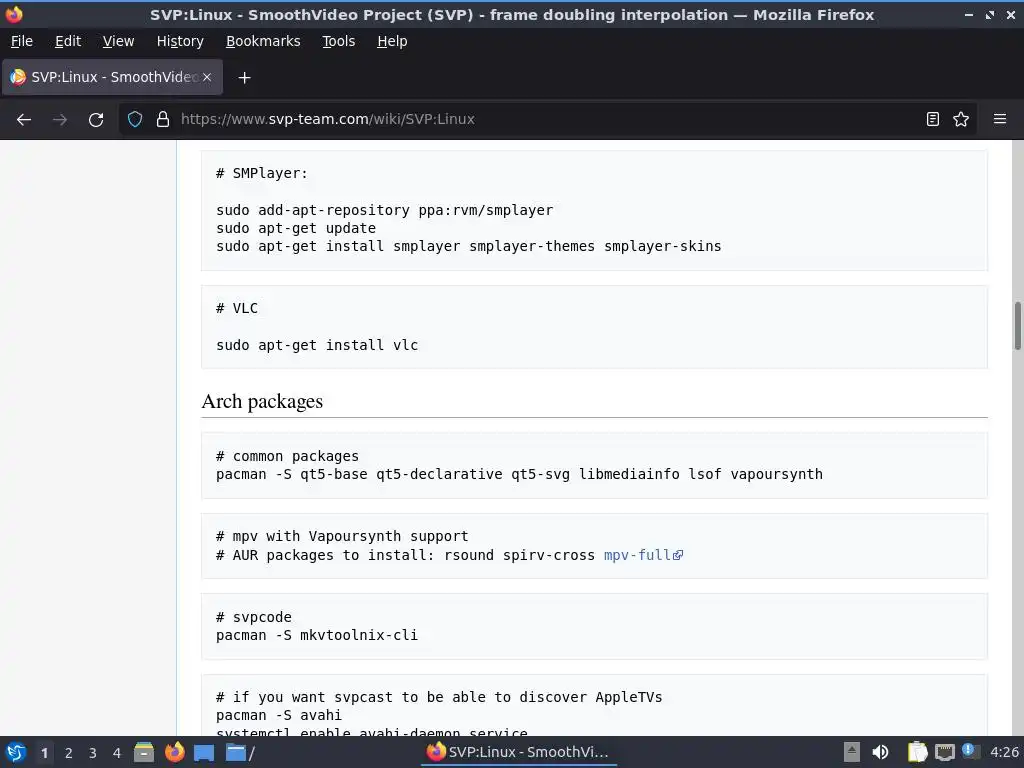Maximize the Firefox window
Viewport: 1024px width, 768px height.
(x=990, y=15)
